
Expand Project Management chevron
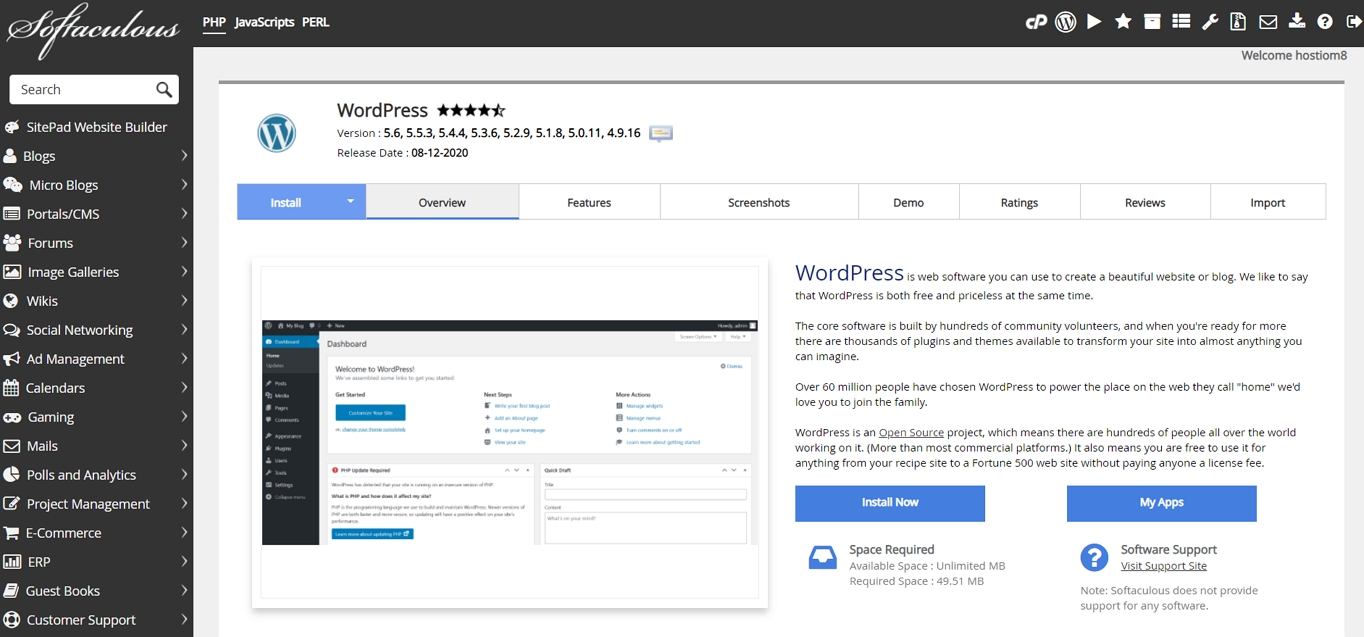click(x=185, y=504)
